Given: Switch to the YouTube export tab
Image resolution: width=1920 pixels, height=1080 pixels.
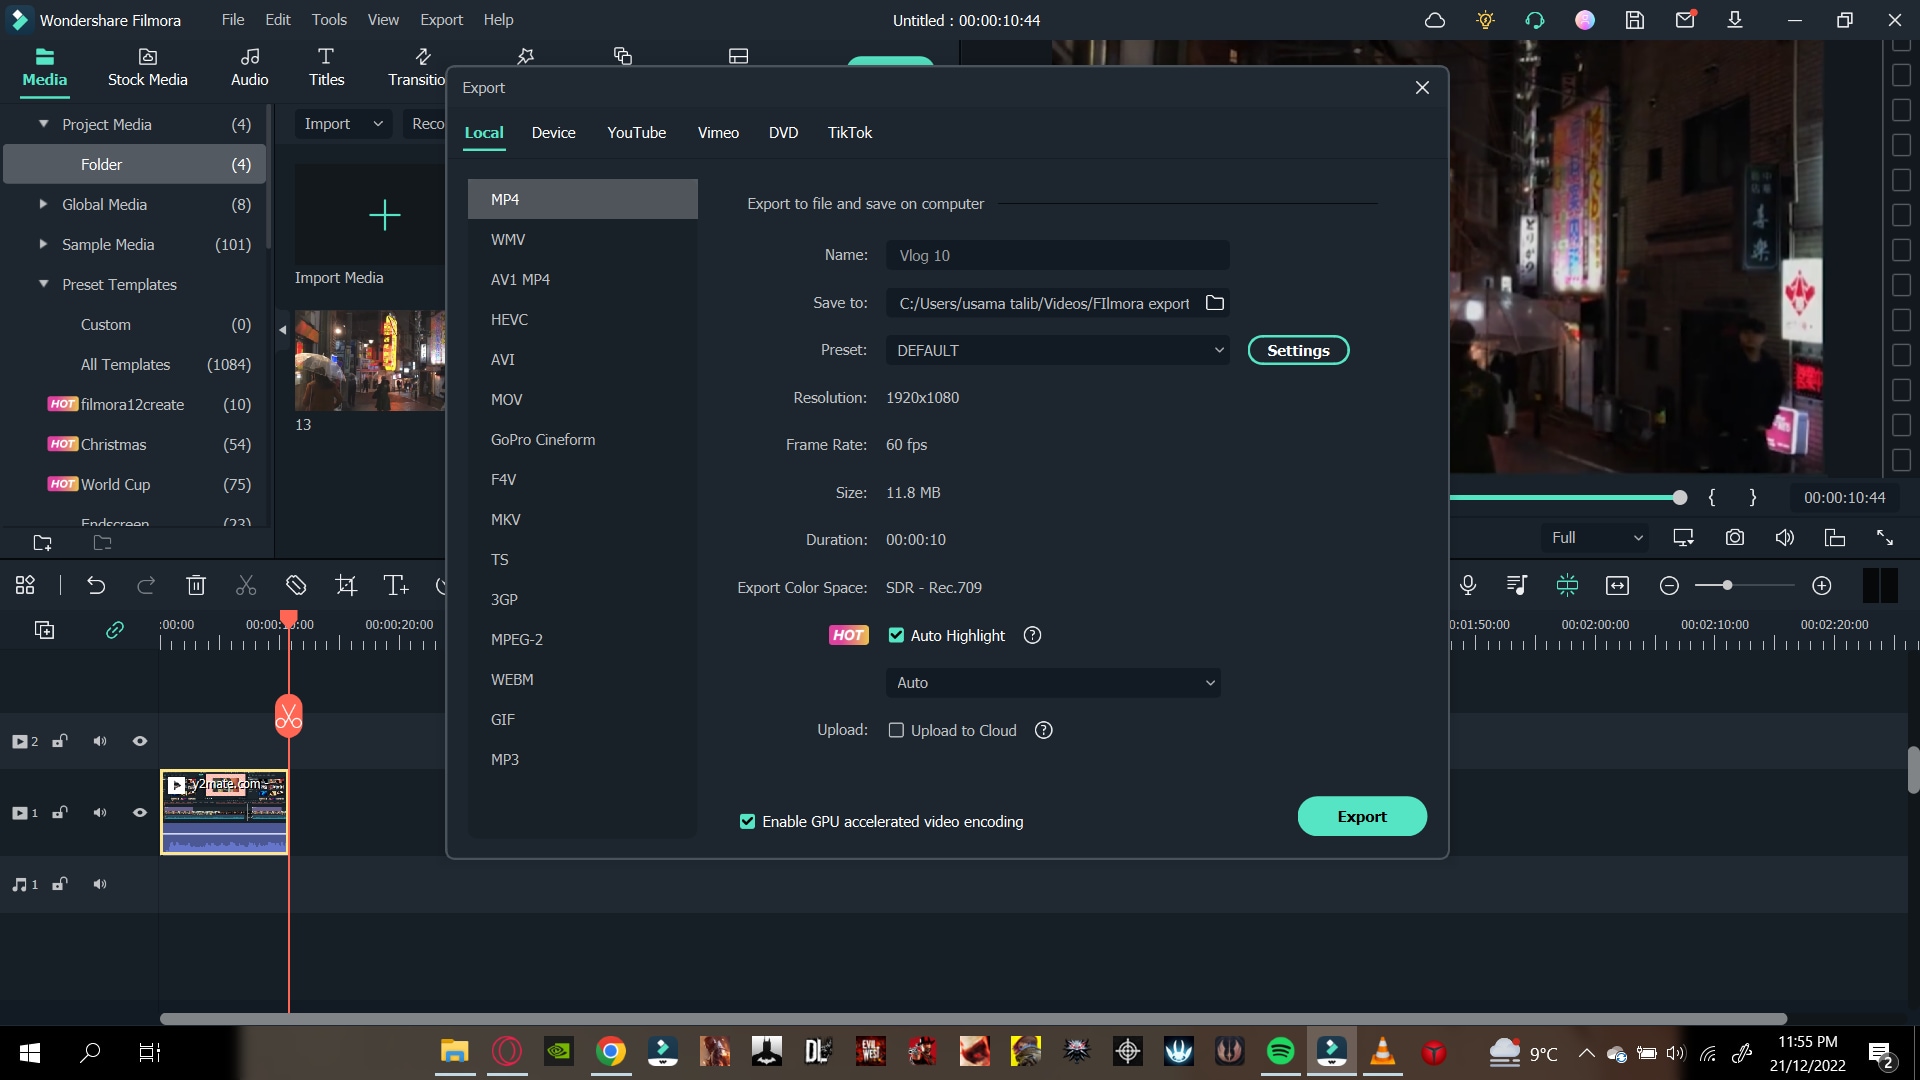Looking at the screenshot, I should pyautogui.click(x=636, y=132).
